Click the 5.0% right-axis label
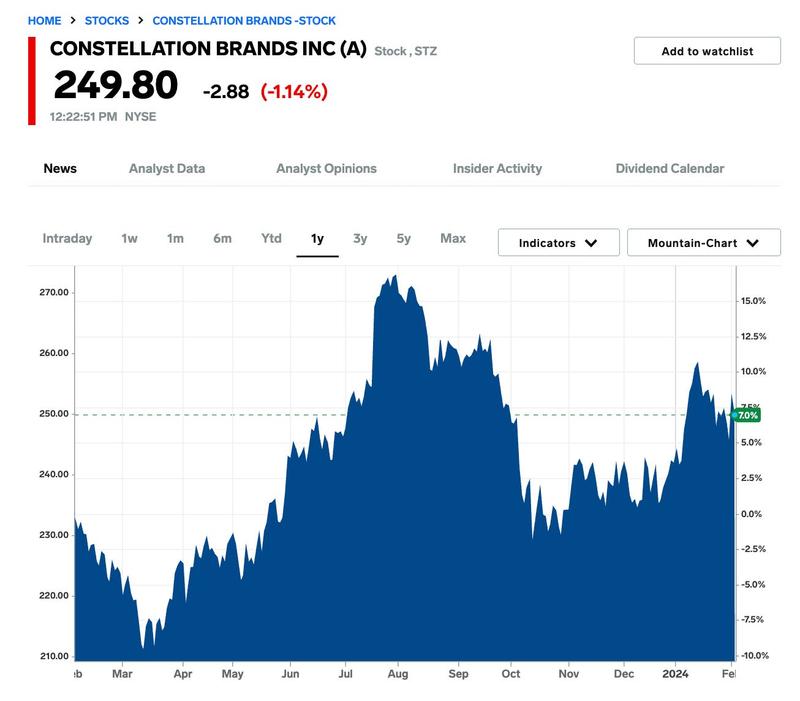800x701 pixels. tap(752, 443)
